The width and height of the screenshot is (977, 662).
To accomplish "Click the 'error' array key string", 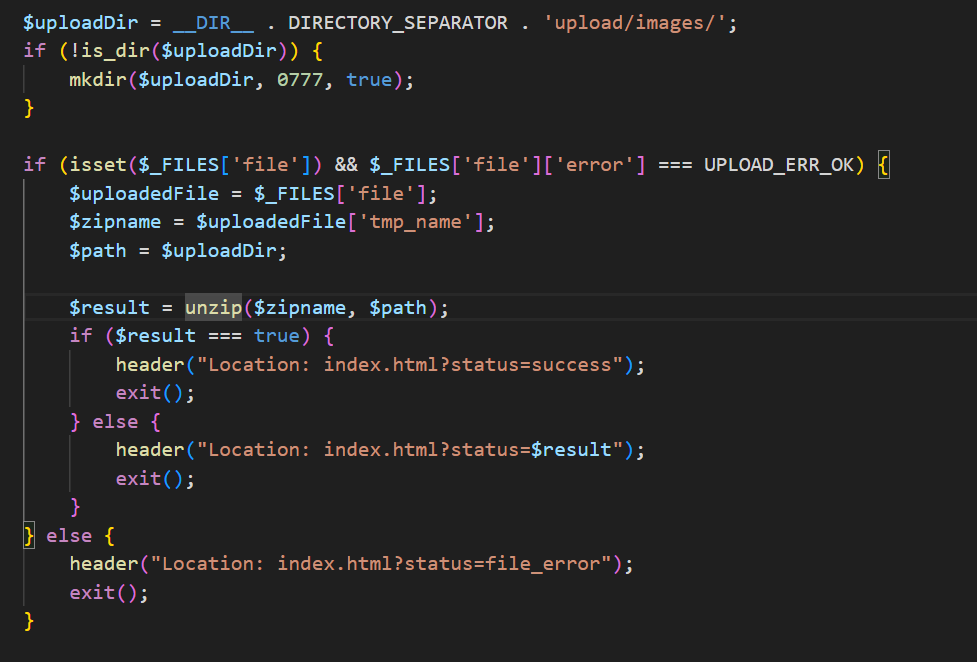I will [594, 165].
